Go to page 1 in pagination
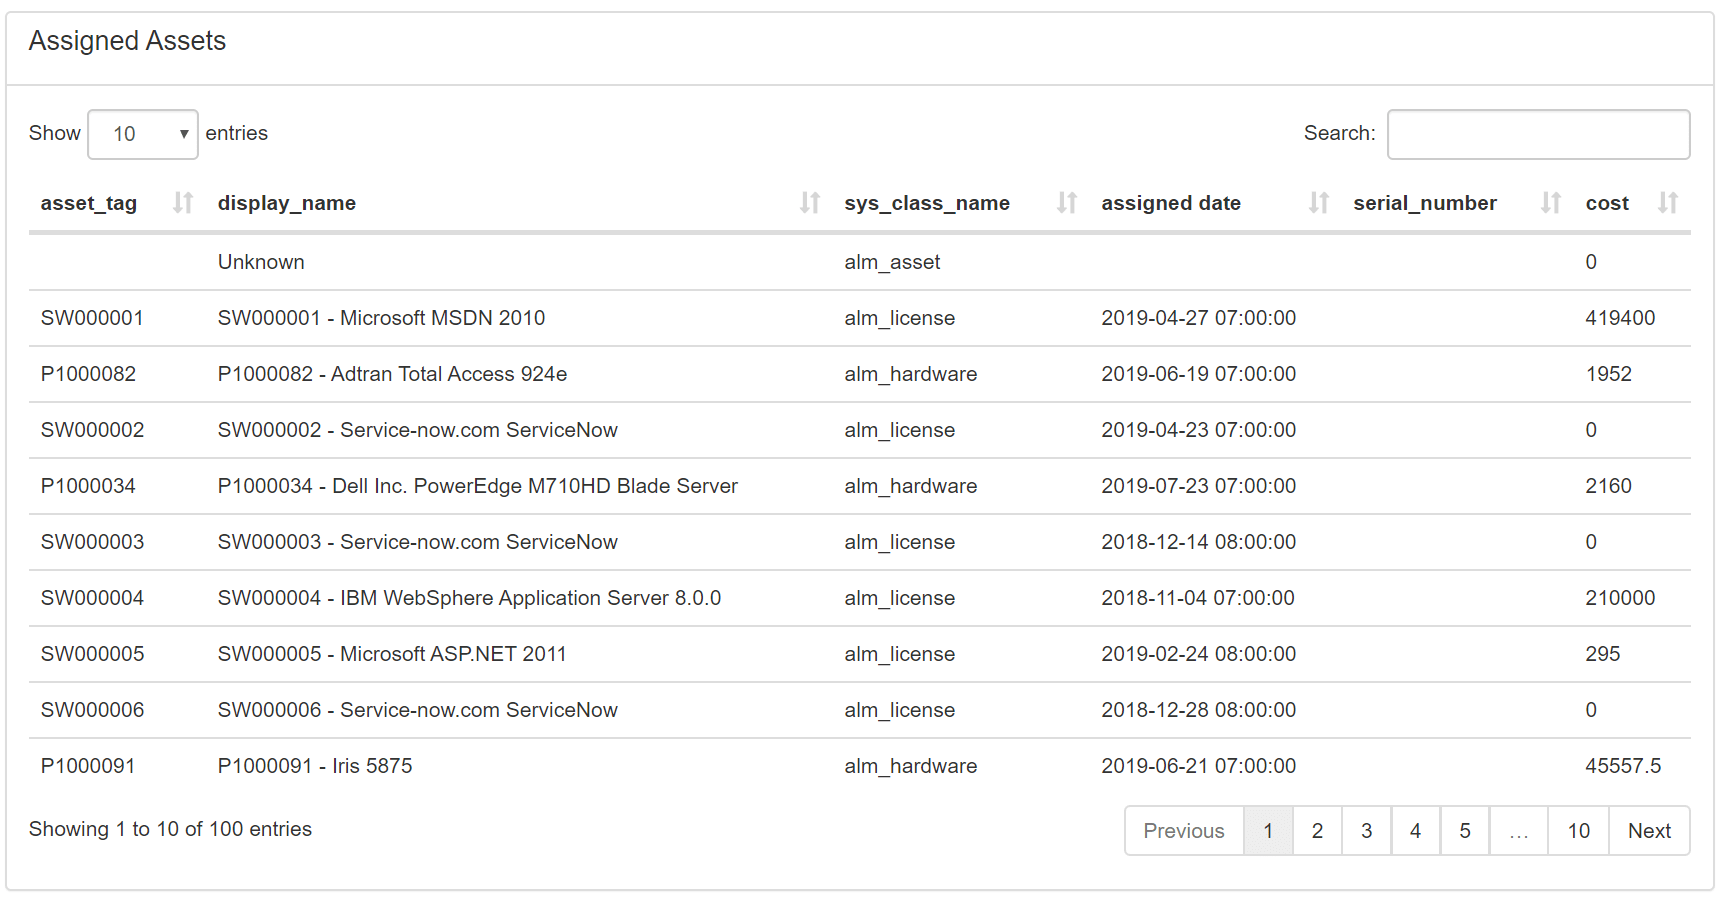Screen dimensions: 1722x904 1268,831
